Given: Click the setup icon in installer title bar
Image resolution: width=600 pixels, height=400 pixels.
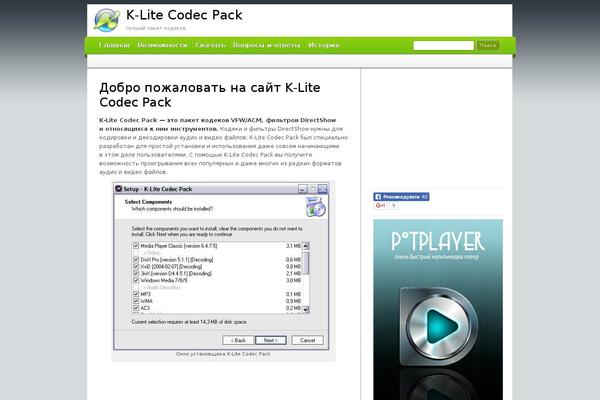Looking at the screenshot, I should pos(119,189).
